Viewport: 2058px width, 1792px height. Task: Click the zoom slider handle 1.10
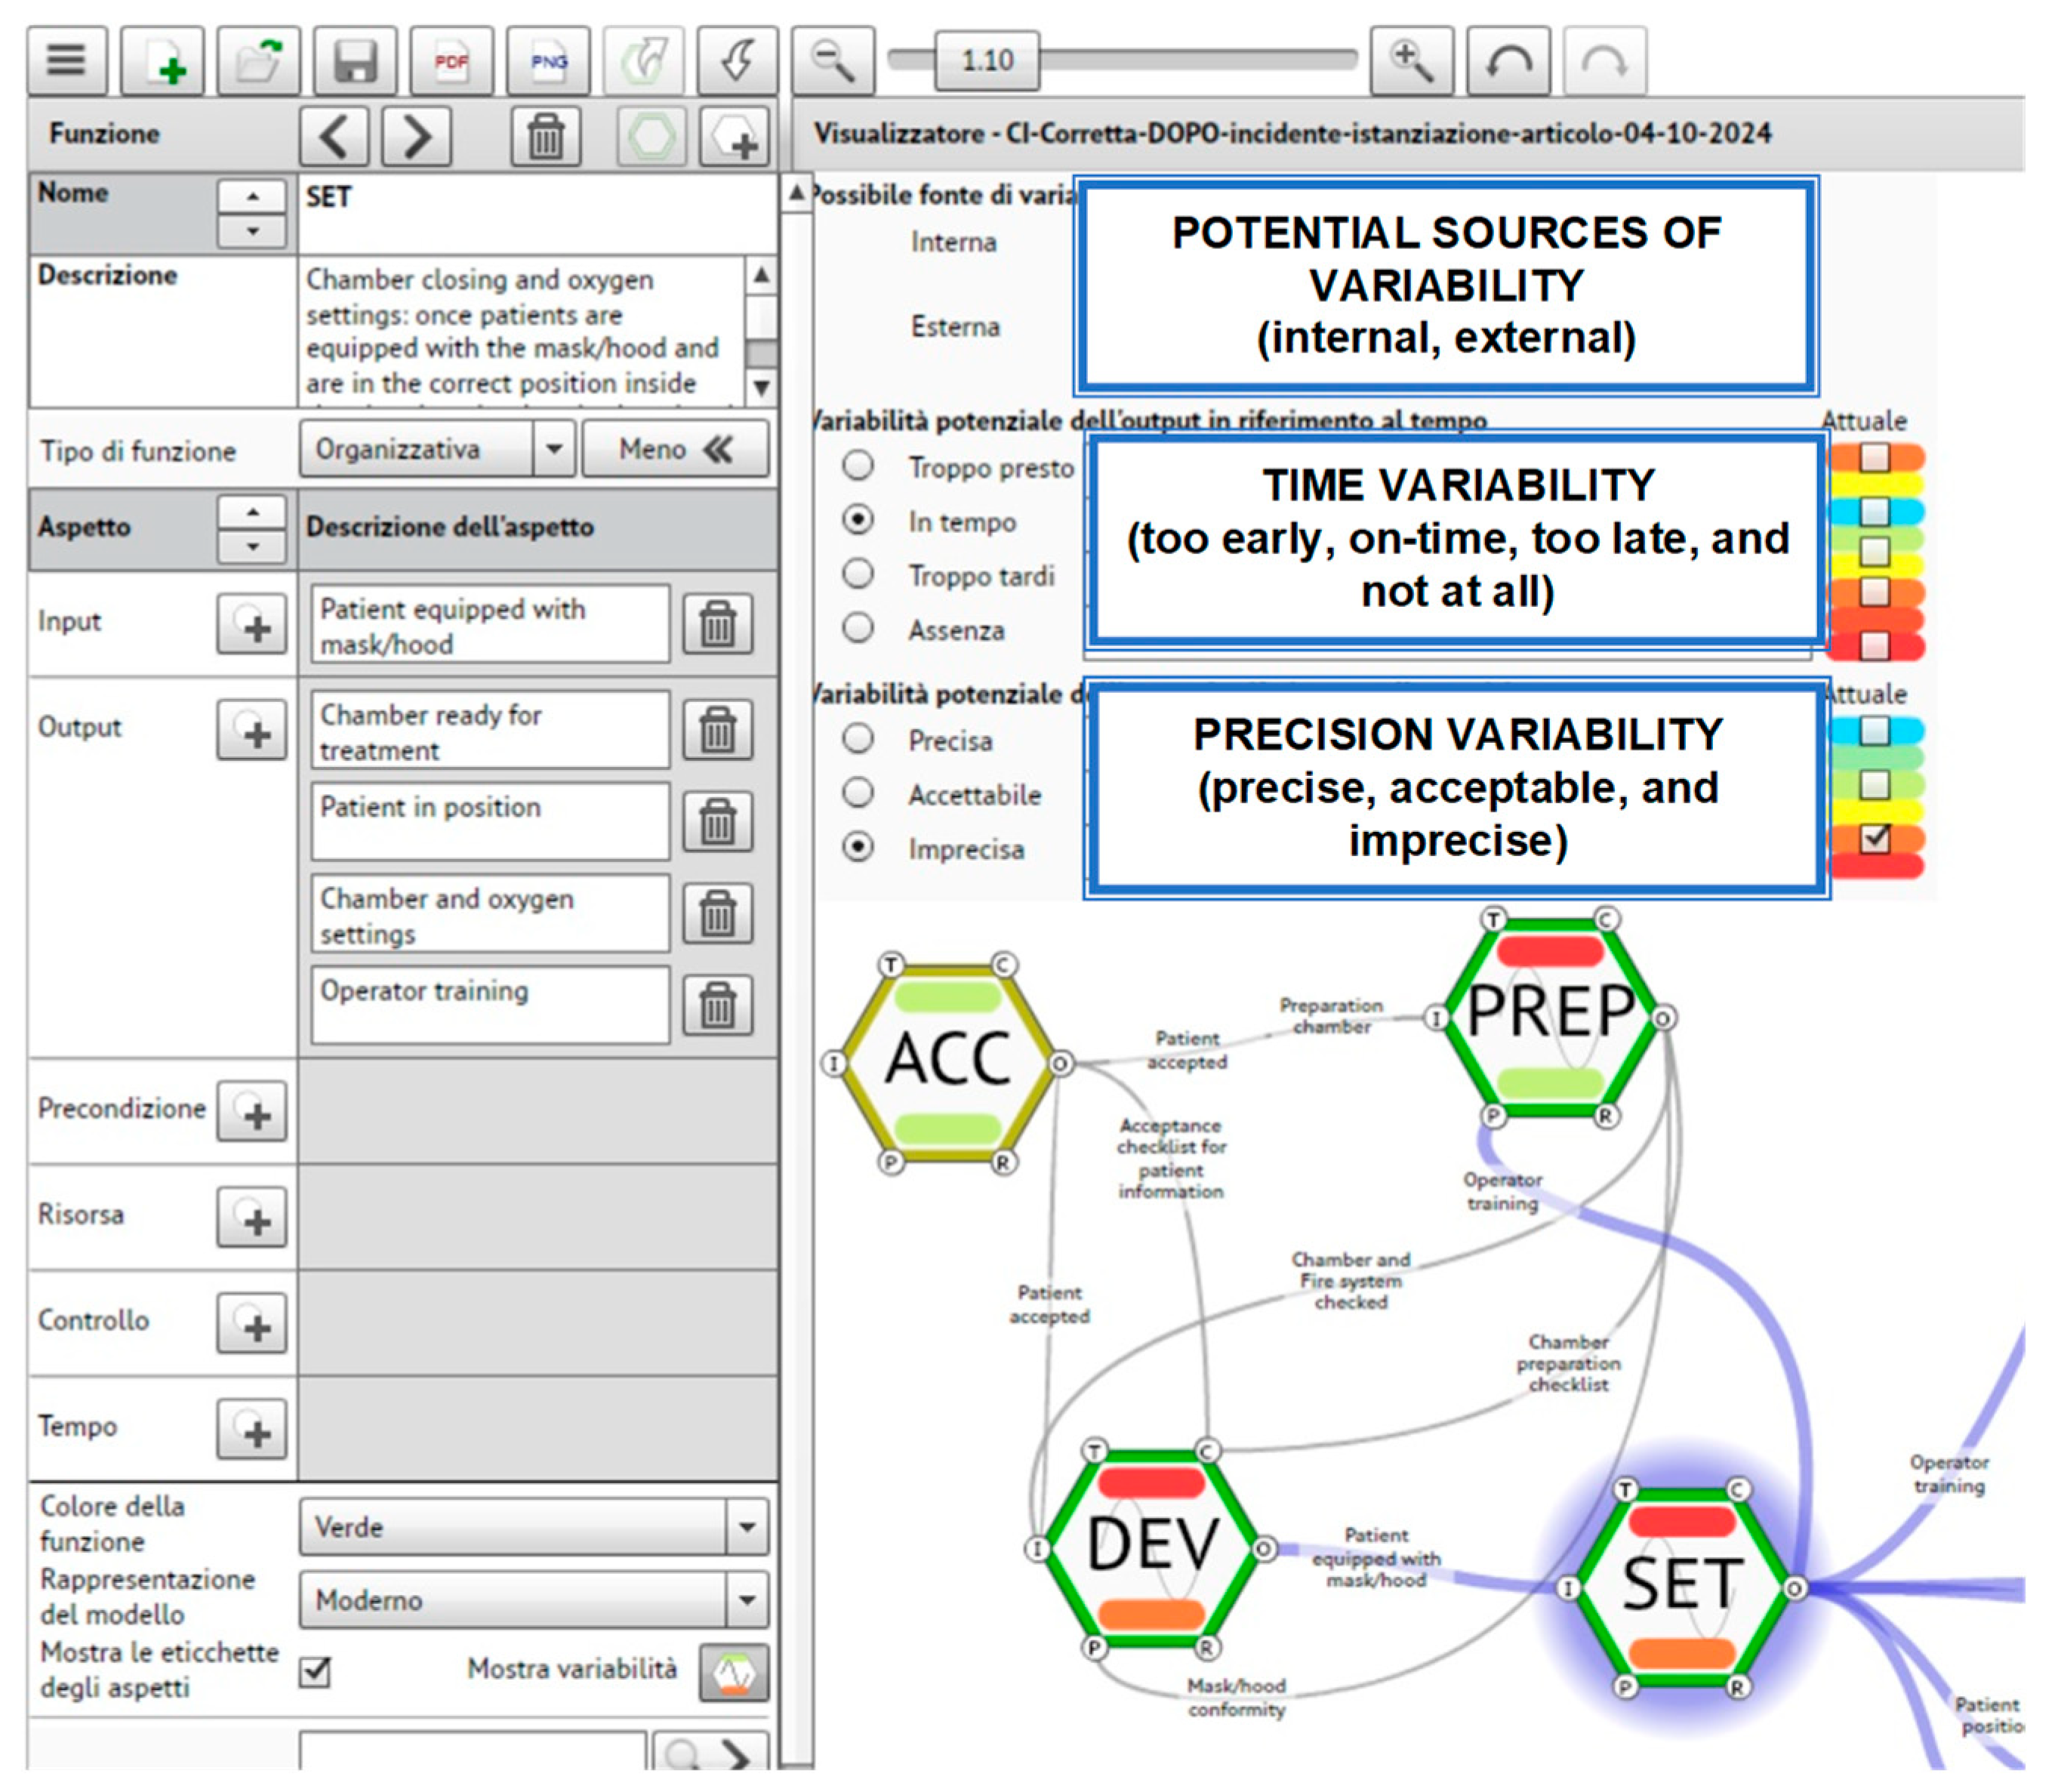click(986, 60)
